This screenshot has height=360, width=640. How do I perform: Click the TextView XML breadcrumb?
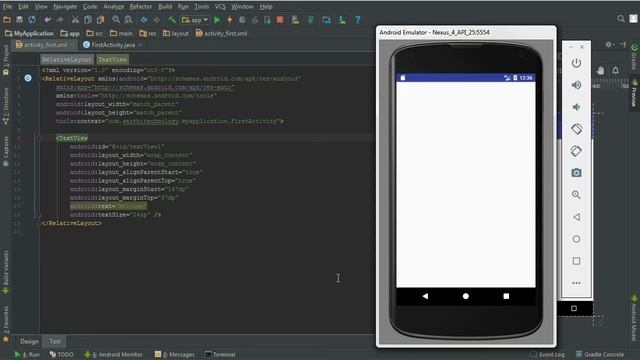(113, 60)
